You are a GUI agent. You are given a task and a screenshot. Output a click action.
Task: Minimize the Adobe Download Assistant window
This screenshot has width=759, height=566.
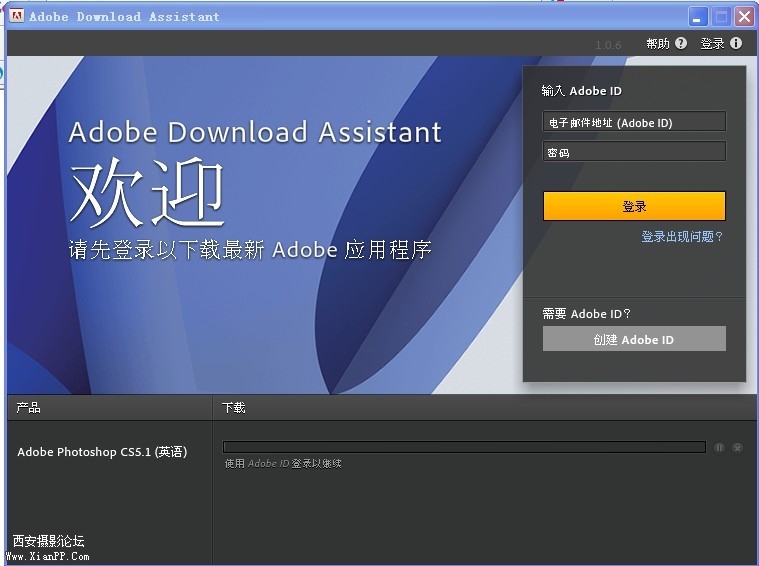tap(698, 17)
